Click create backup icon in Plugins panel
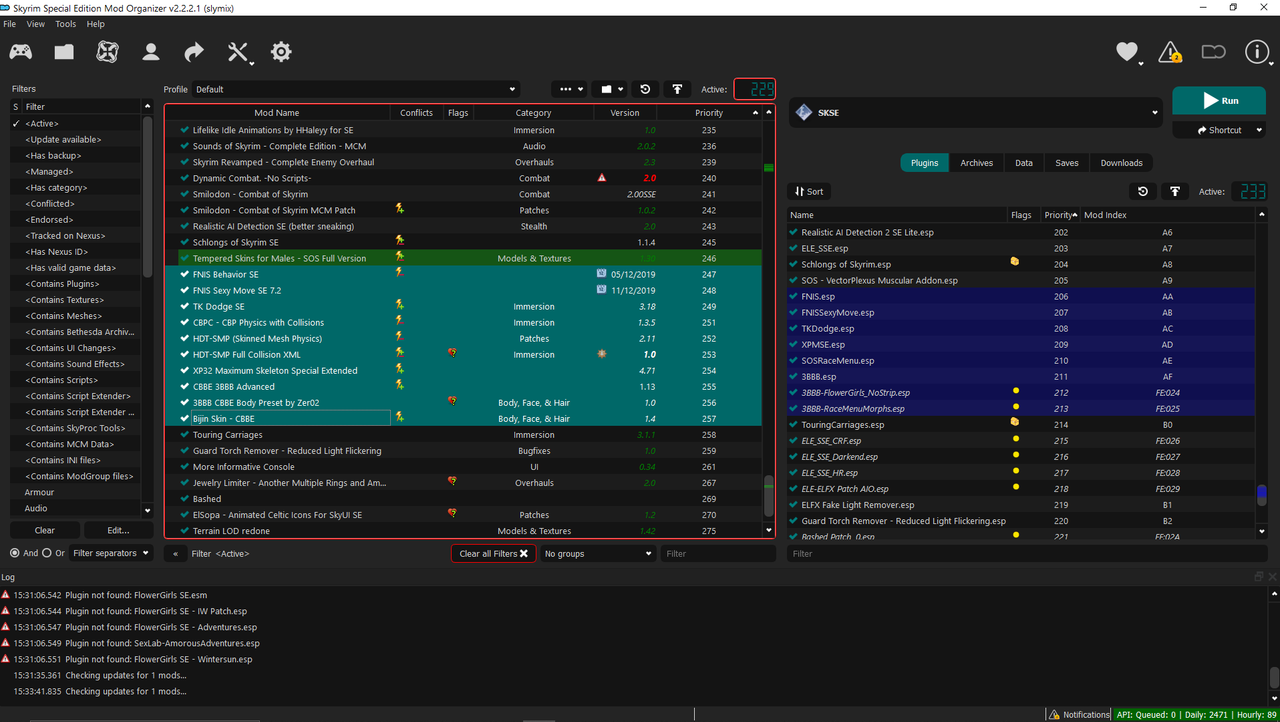Screen dimensions: 1280x722 (1174, 191)
